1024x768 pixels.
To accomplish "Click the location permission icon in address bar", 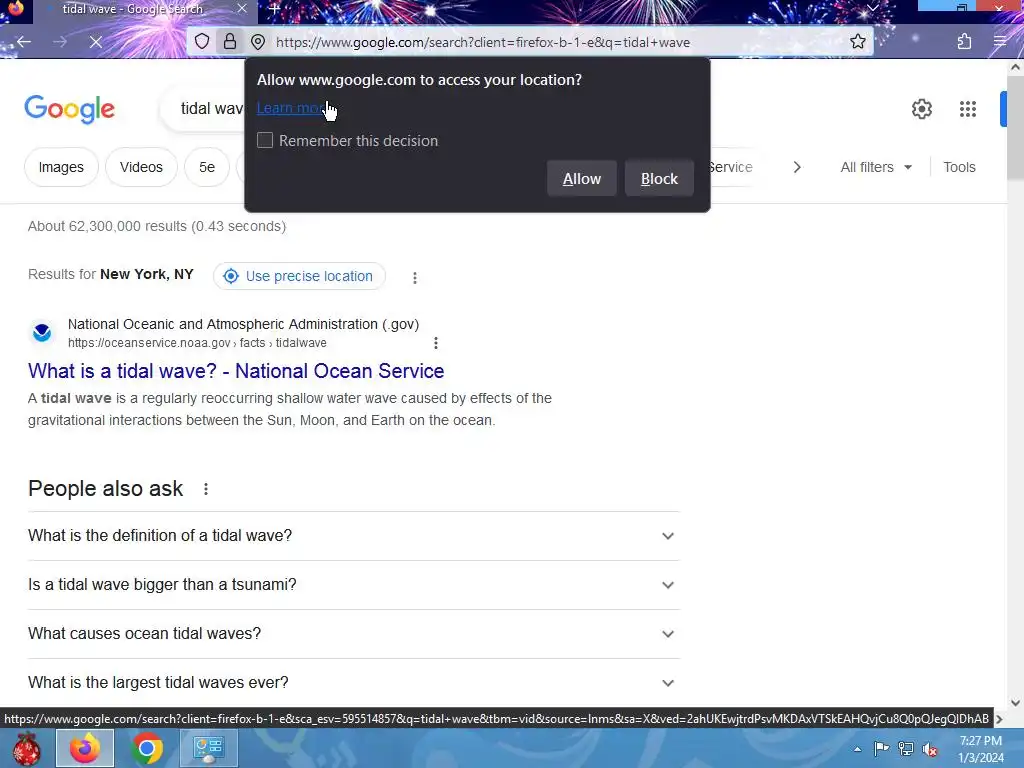I will point(258,42).
